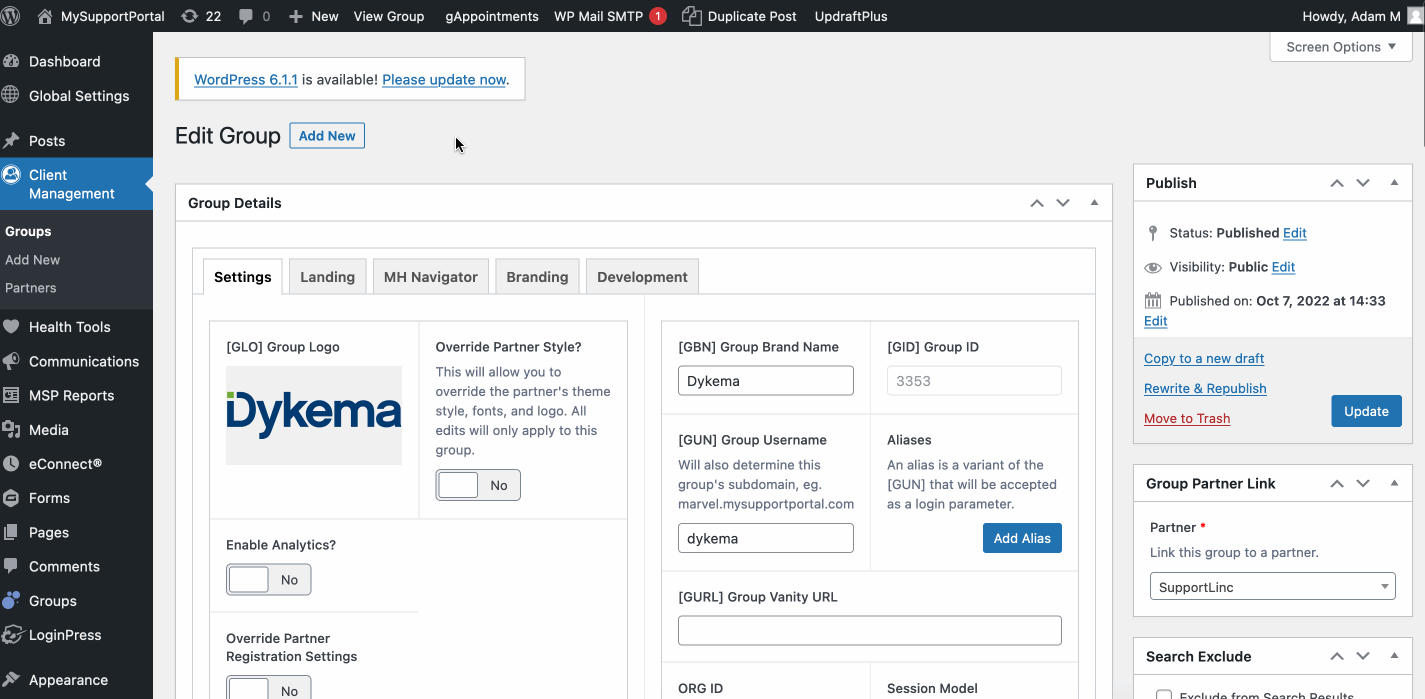The height and width of the screenshot is (699, 1425).
Task: Click the Update button
Action: click(x=1366, y=411)
